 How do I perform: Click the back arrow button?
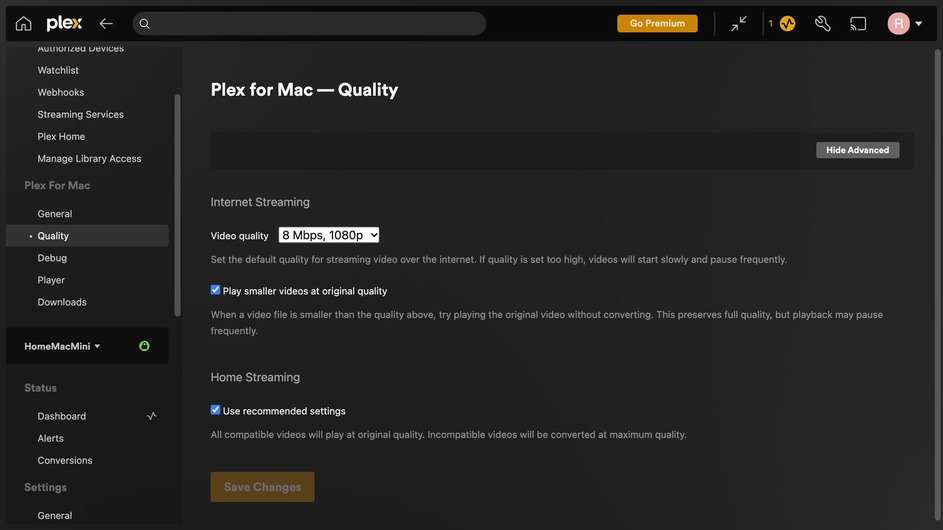(106, 23)
